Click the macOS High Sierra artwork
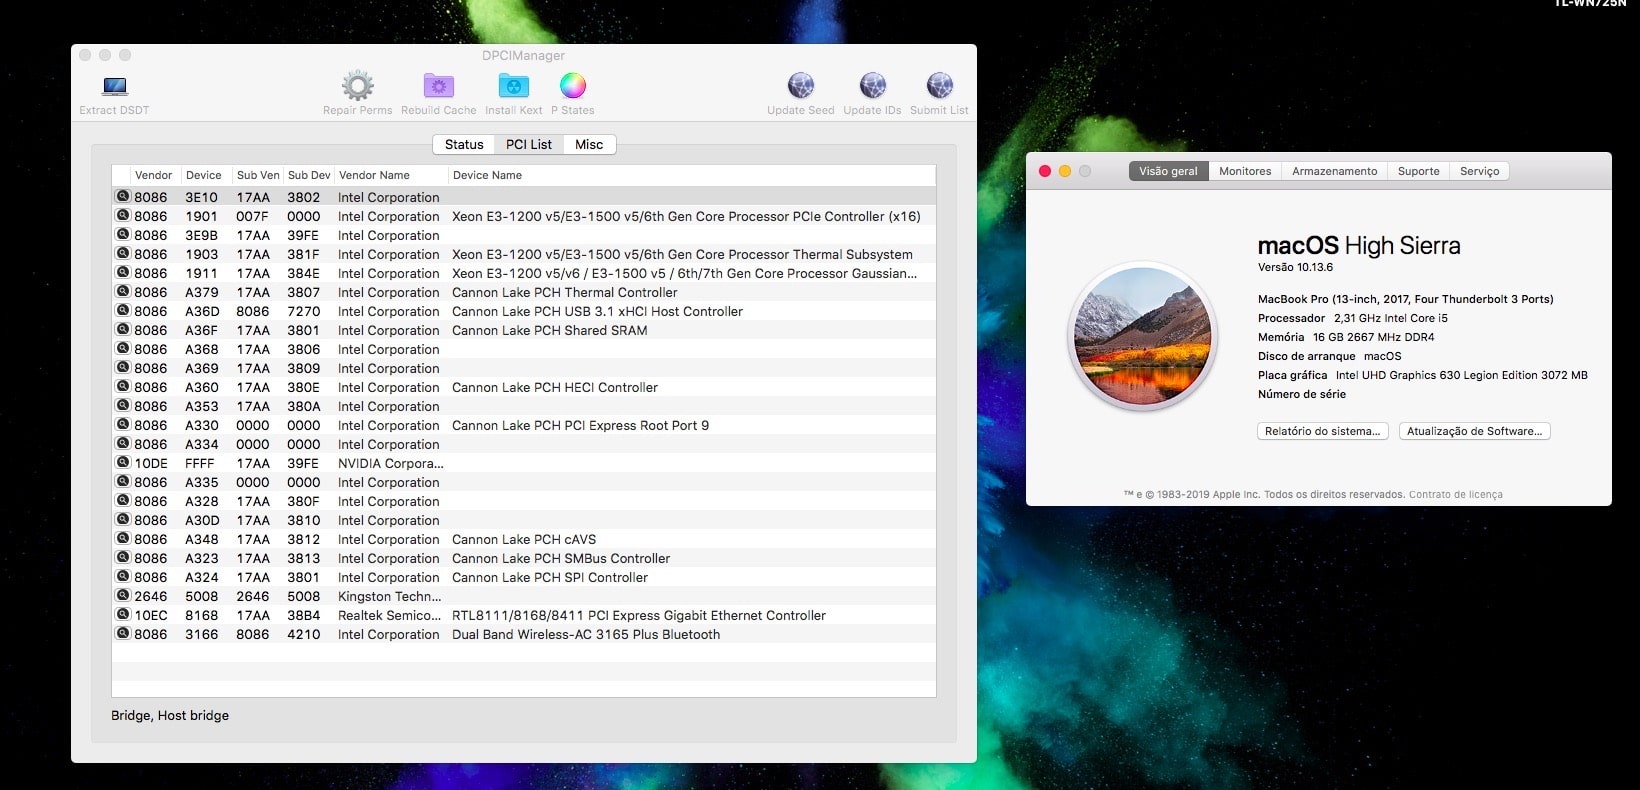The height and width of the screenshot is (790, 1640). click(x=1142, y=336)
